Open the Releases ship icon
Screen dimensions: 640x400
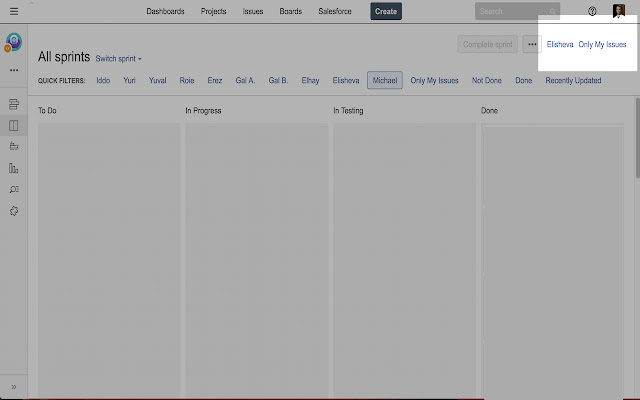click(x=13, y=146)
